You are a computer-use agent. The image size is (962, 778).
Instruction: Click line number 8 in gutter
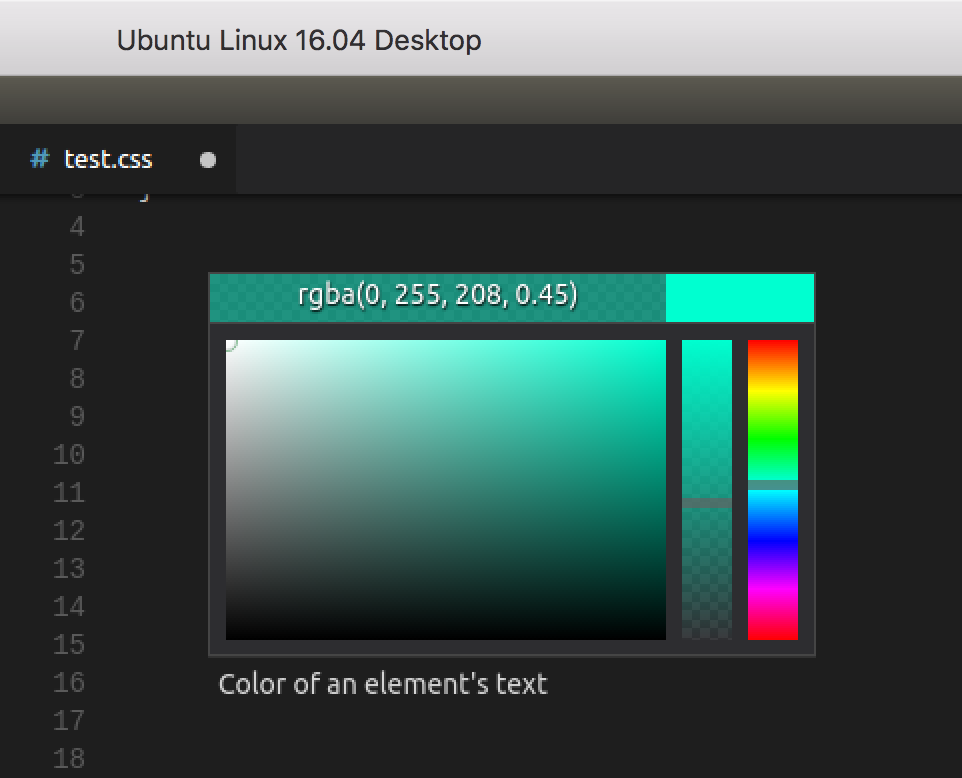coord(77,379)
